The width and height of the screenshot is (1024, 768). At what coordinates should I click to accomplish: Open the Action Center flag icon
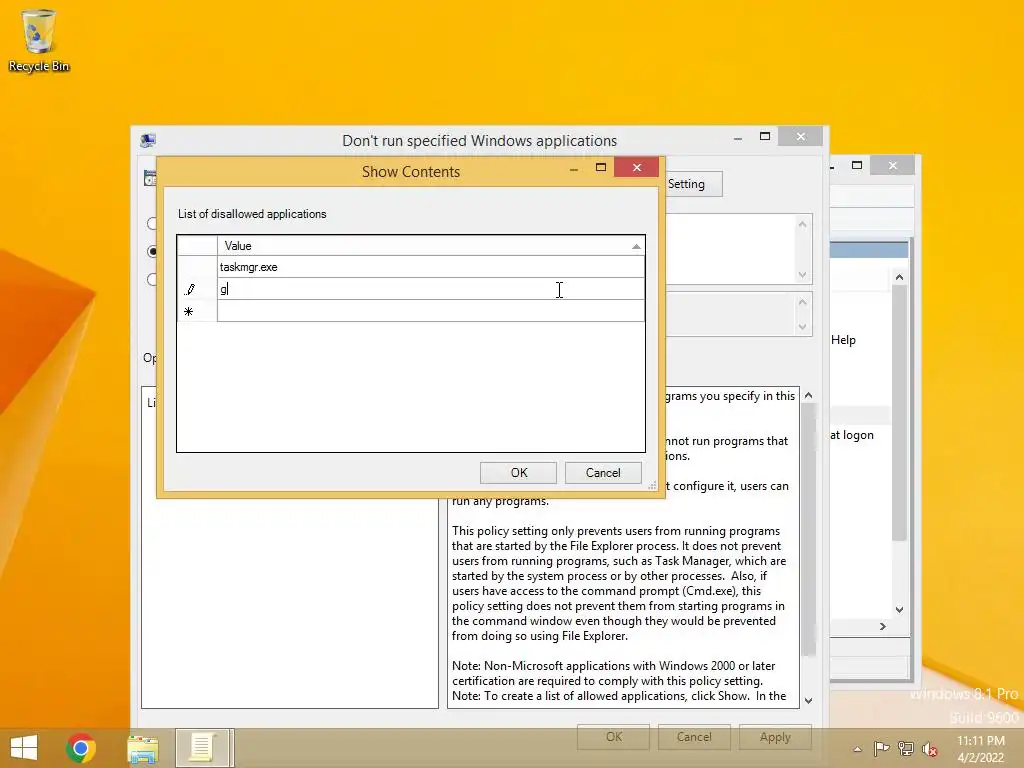881,748
